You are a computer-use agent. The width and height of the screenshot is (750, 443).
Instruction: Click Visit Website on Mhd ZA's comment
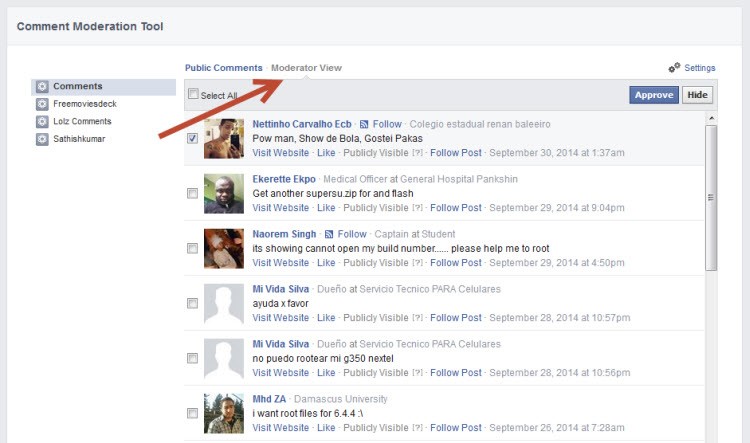(281, 428)
